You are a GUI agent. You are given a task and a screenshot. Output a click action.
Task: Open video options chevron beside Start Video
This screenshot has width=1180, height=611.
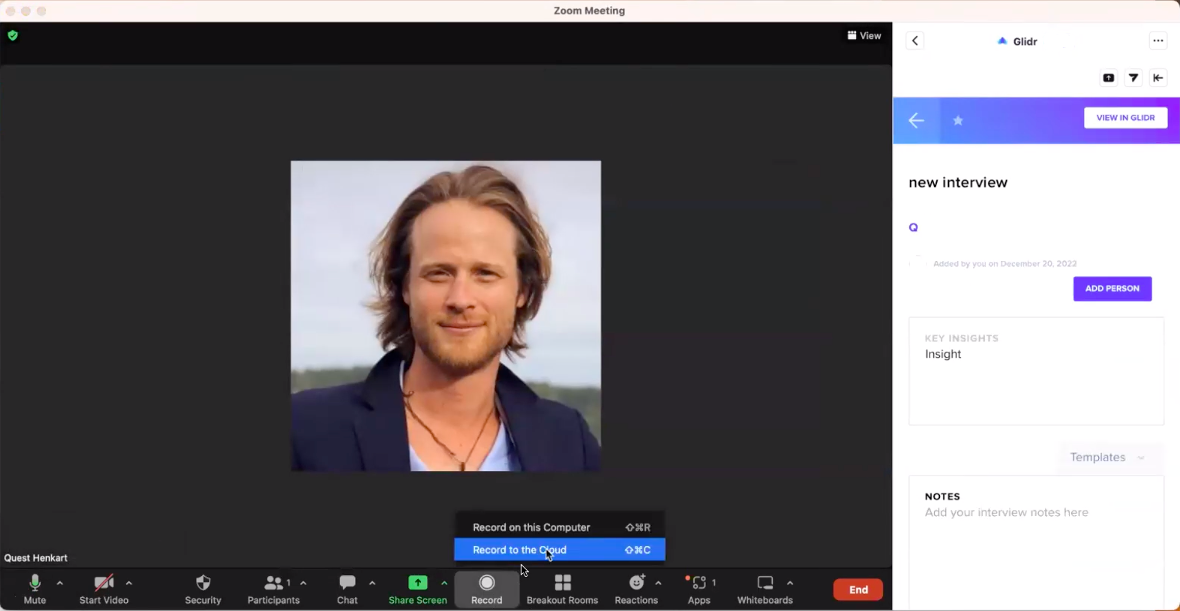[129, 583]
